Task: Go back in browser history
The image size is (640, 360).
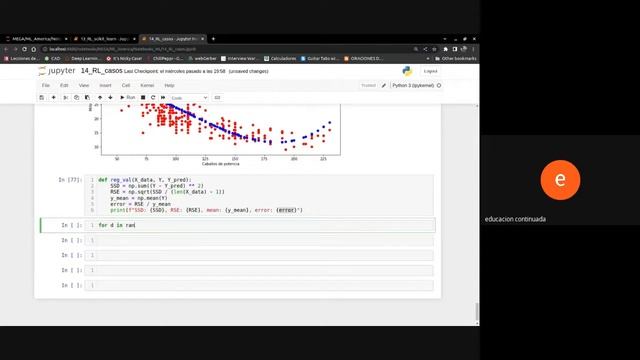Action: tap(6, 49)
